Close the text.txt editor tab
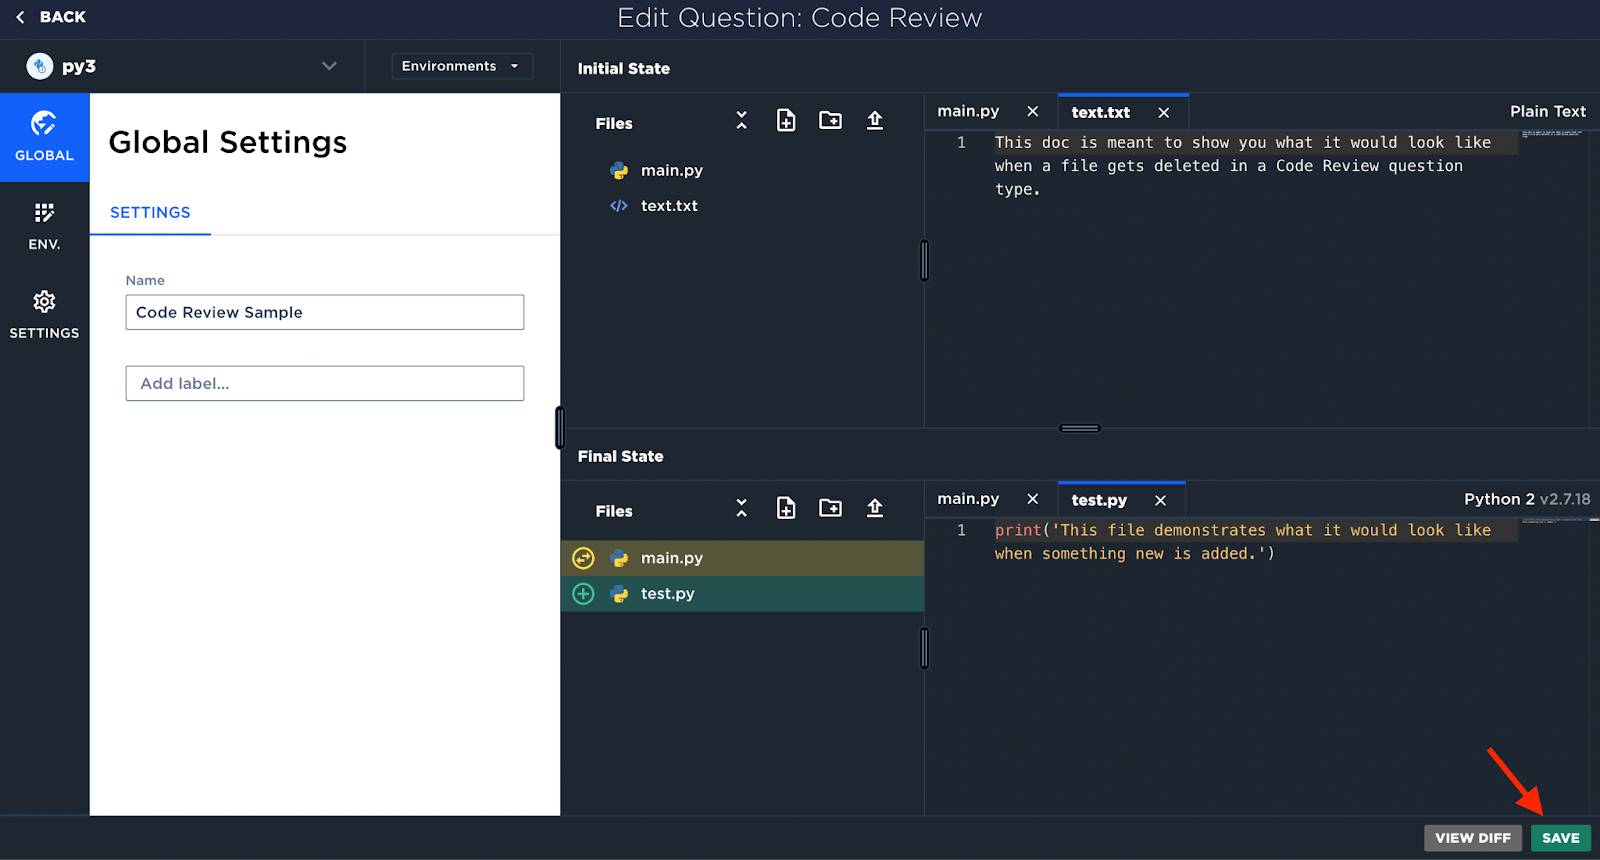The height and width of the screenshot is (860, 1600). point(1163,113)
